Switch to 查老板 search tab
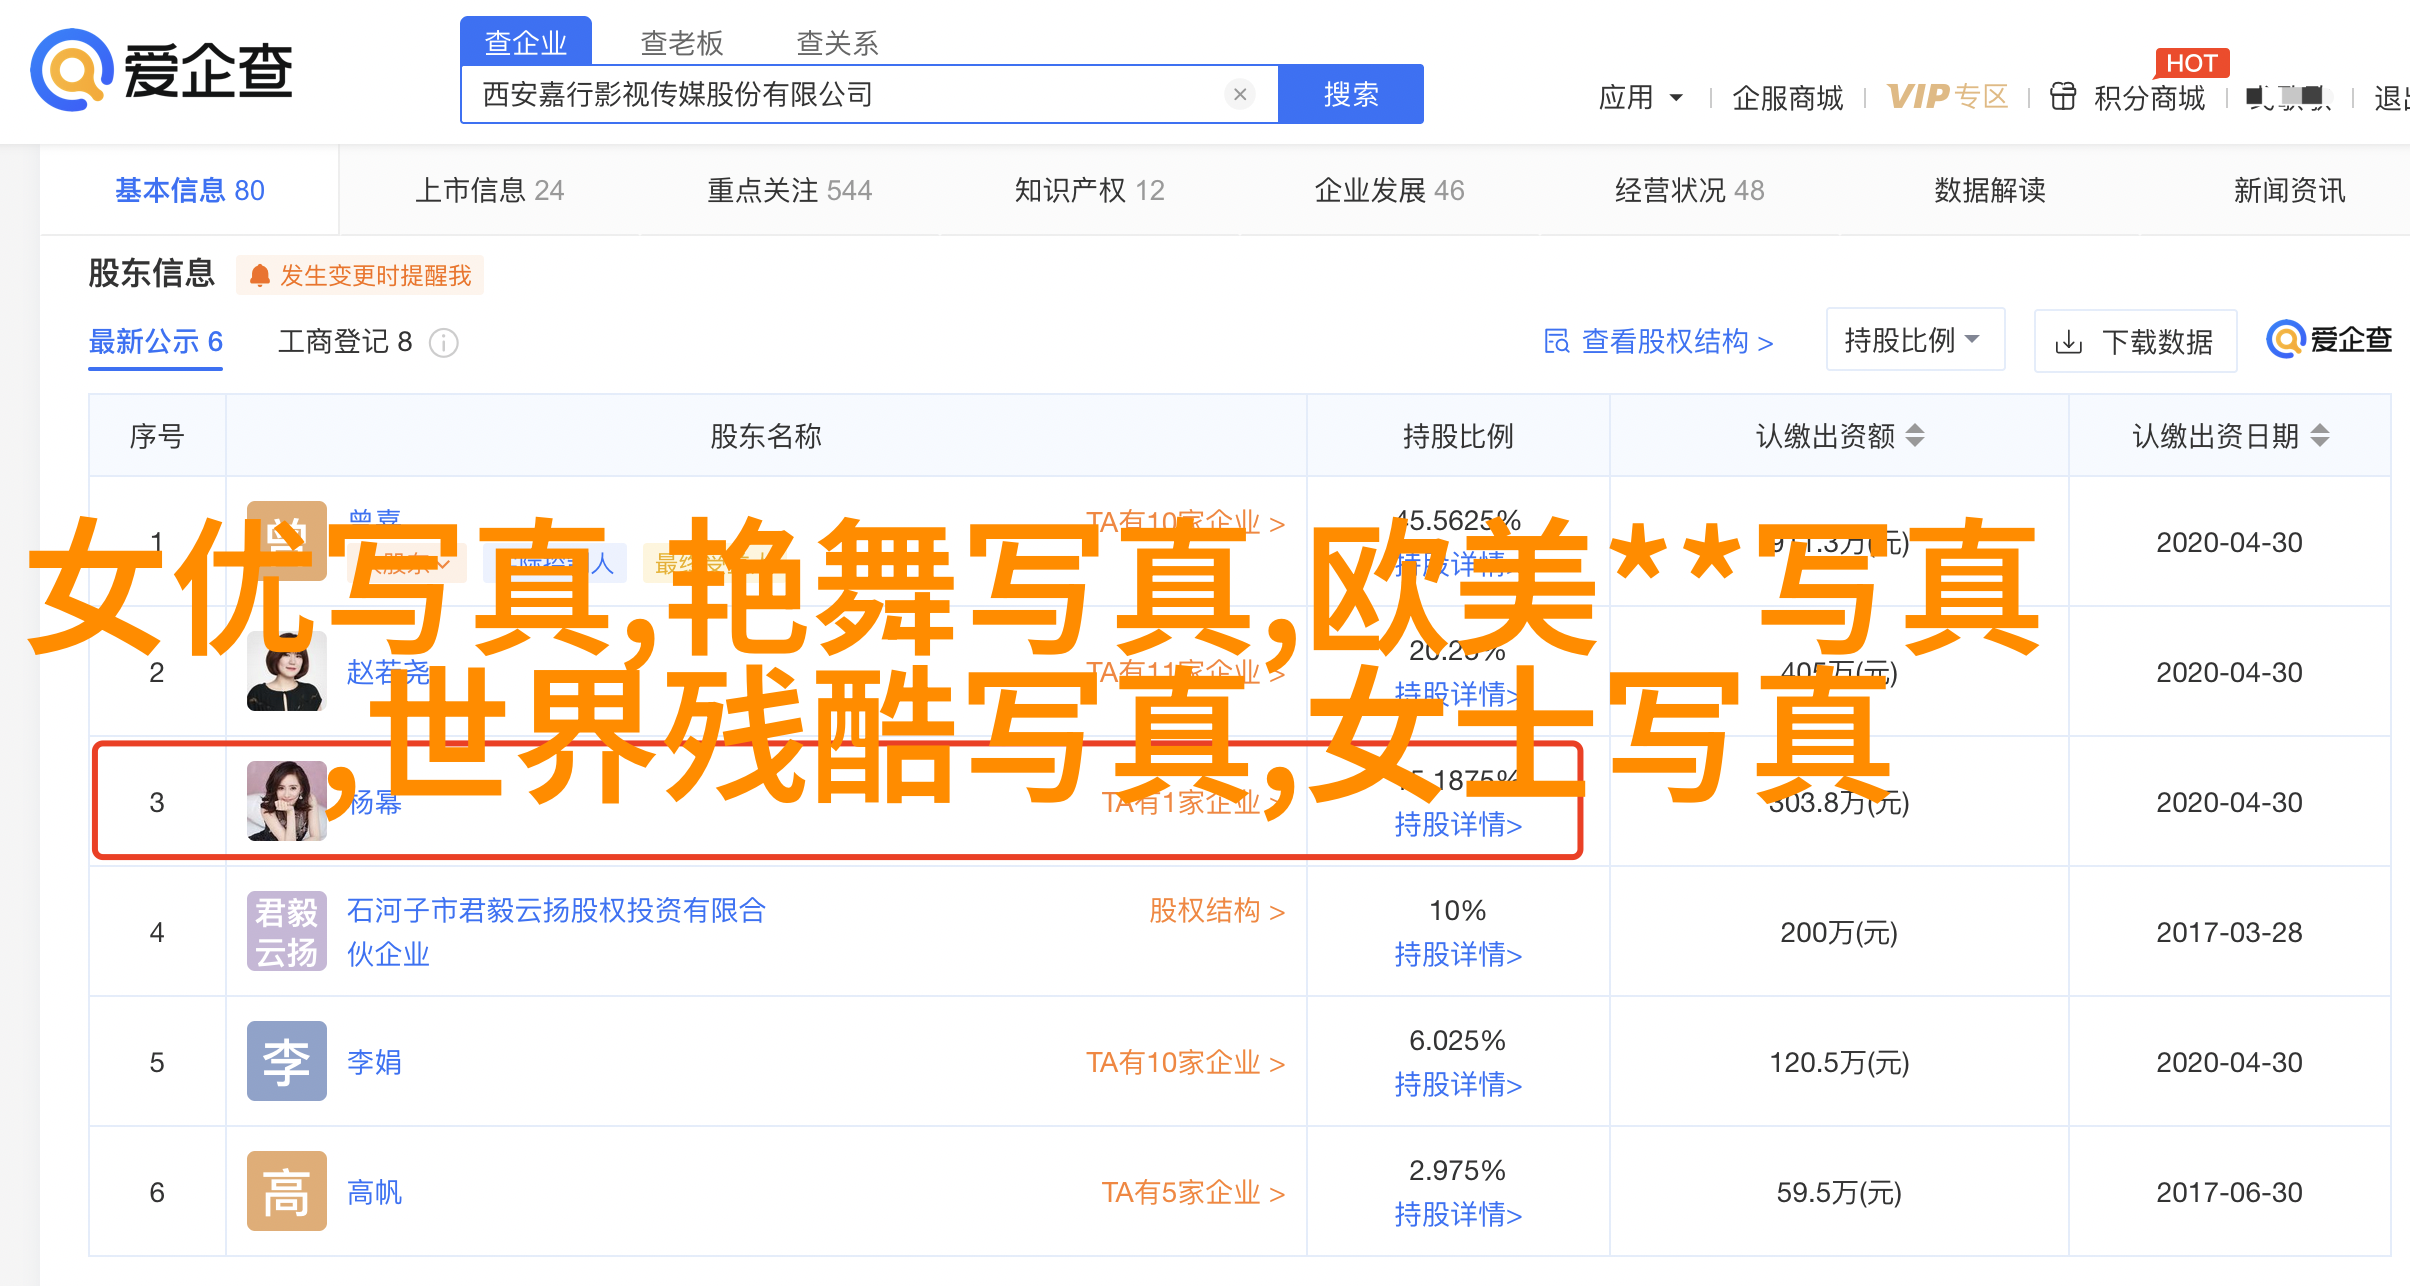Viewport: 2410px width, 1286px height. click(682, 43)
